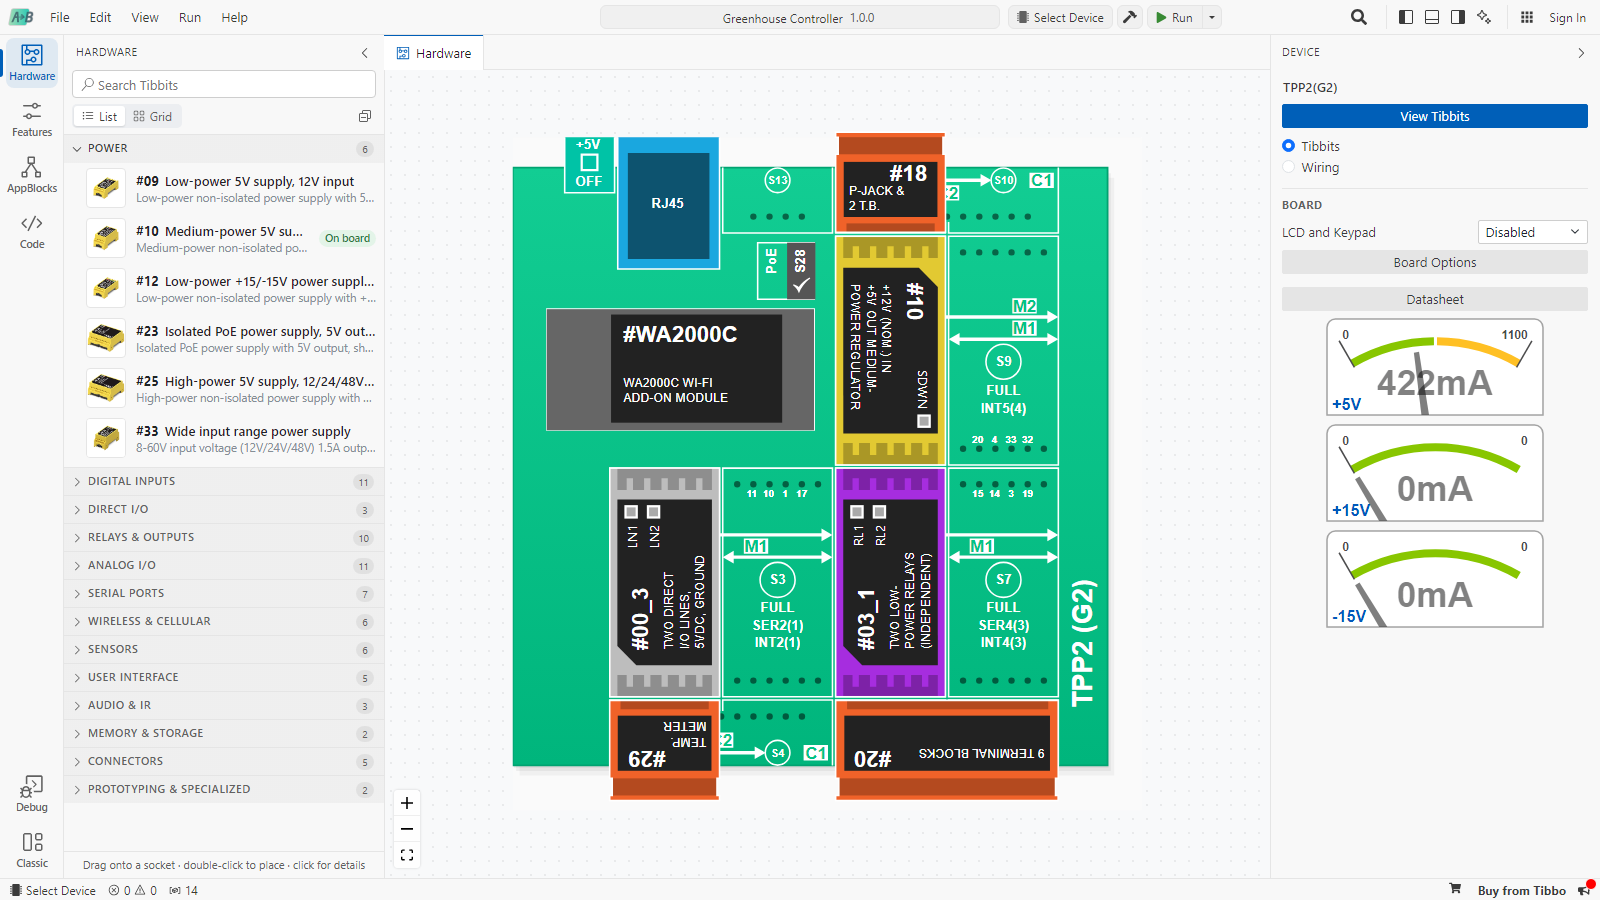Select the Wiring radio option
The height and width of the screenshot is (900, 1600).
(x=1288, y=167)
